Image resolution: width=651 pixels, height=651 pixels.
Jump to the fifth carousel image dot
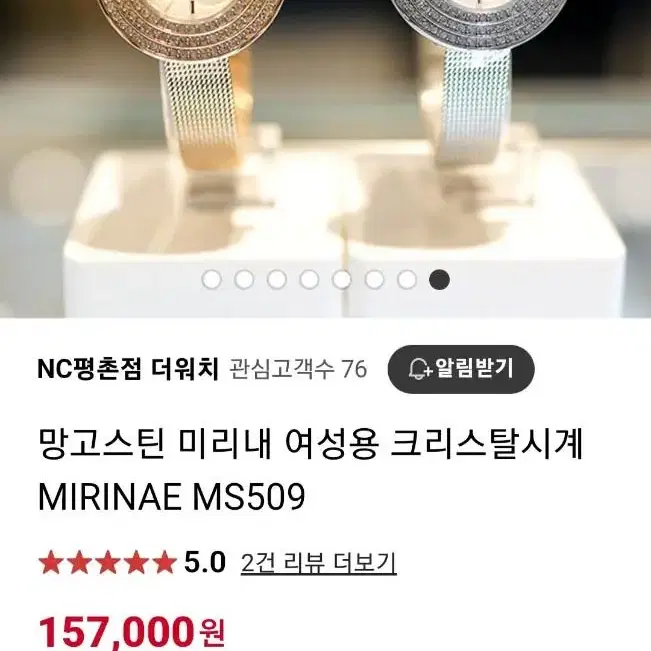pyautogui.click(x=342, y=279)
